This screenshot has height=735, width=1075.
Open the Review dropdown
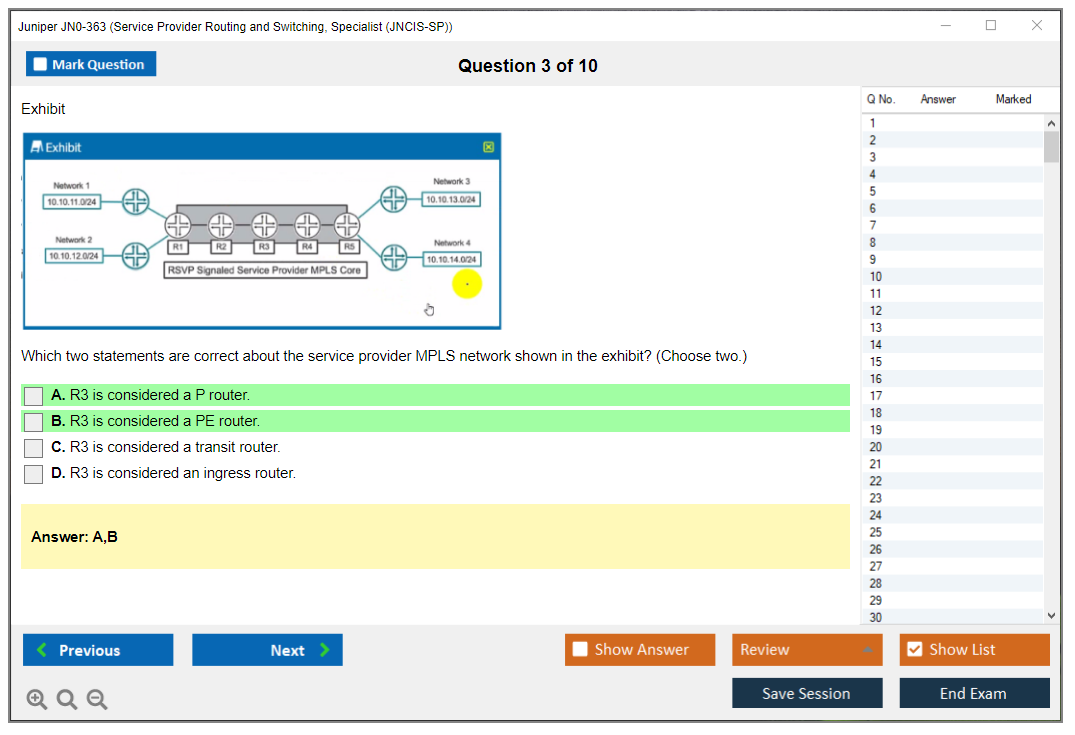click(808, 650)
